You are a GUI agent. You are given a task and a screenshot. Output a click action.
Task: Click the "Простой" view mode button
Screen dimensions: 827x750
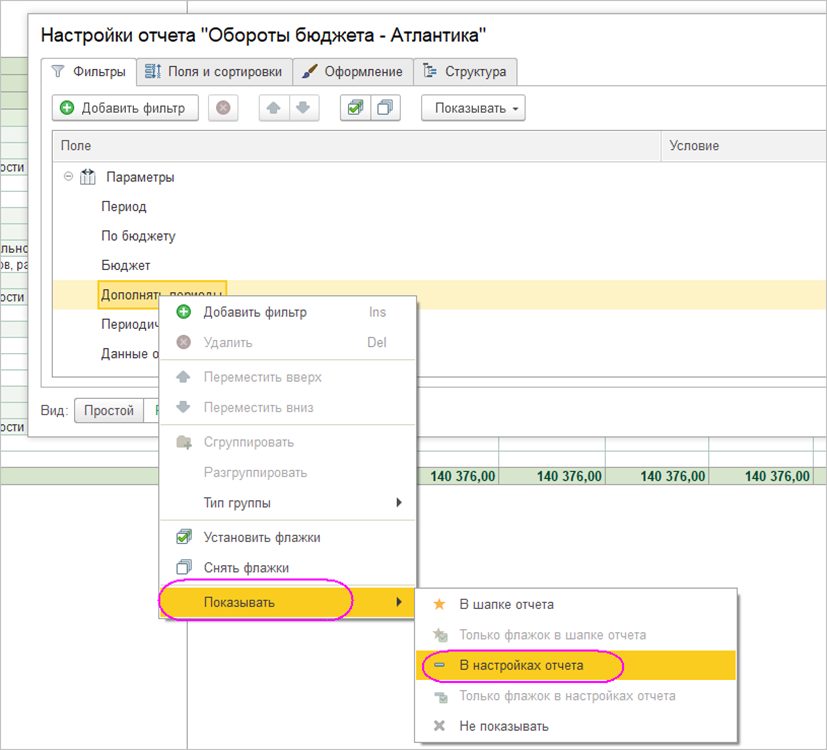click(x=108, y=410)
